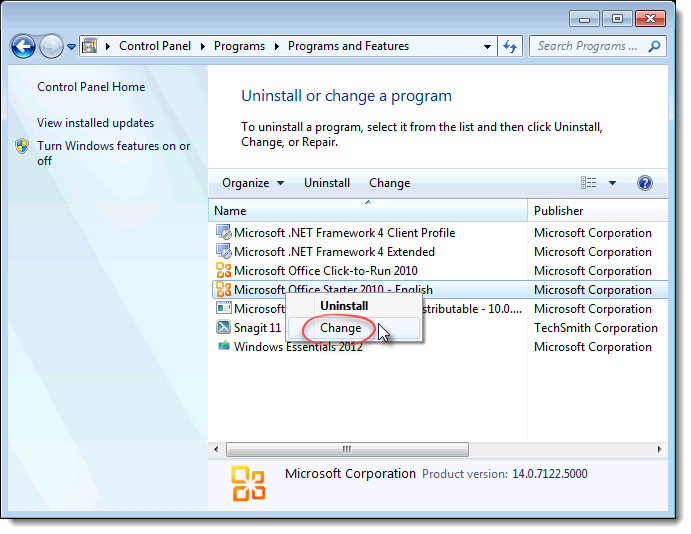This screenshot has height=534, width=691.
Task: Open View installed updates link
Action: [96, 123]
